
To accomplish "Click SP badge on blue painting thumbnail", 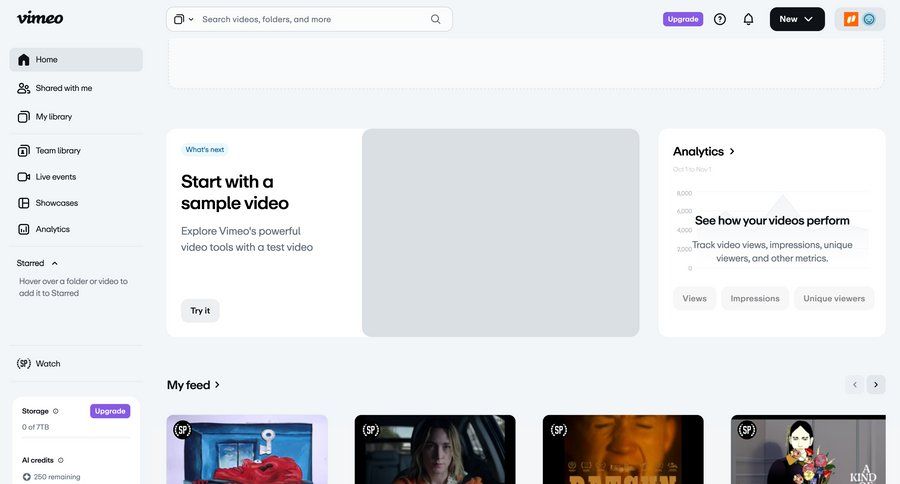I will pos(183,430).
